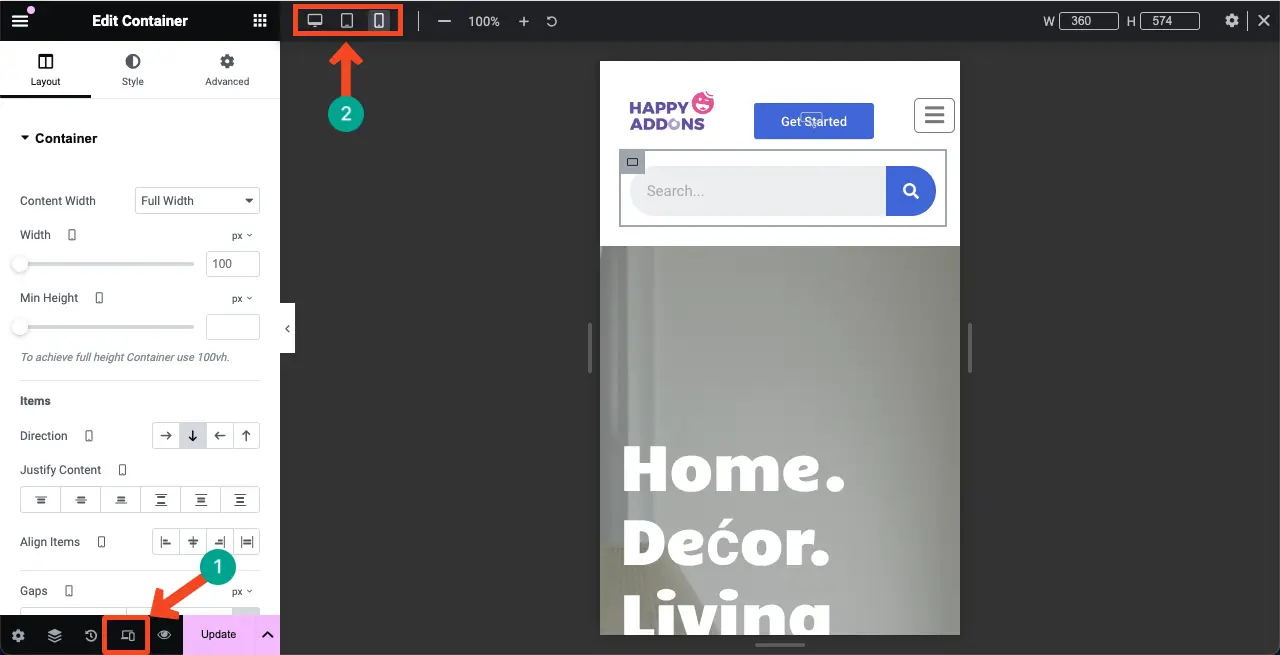Image resolution: width=1280 pixels, height=655 pixels.
Task: Expand save options arrow next to Update
Action: click(267, 635)
